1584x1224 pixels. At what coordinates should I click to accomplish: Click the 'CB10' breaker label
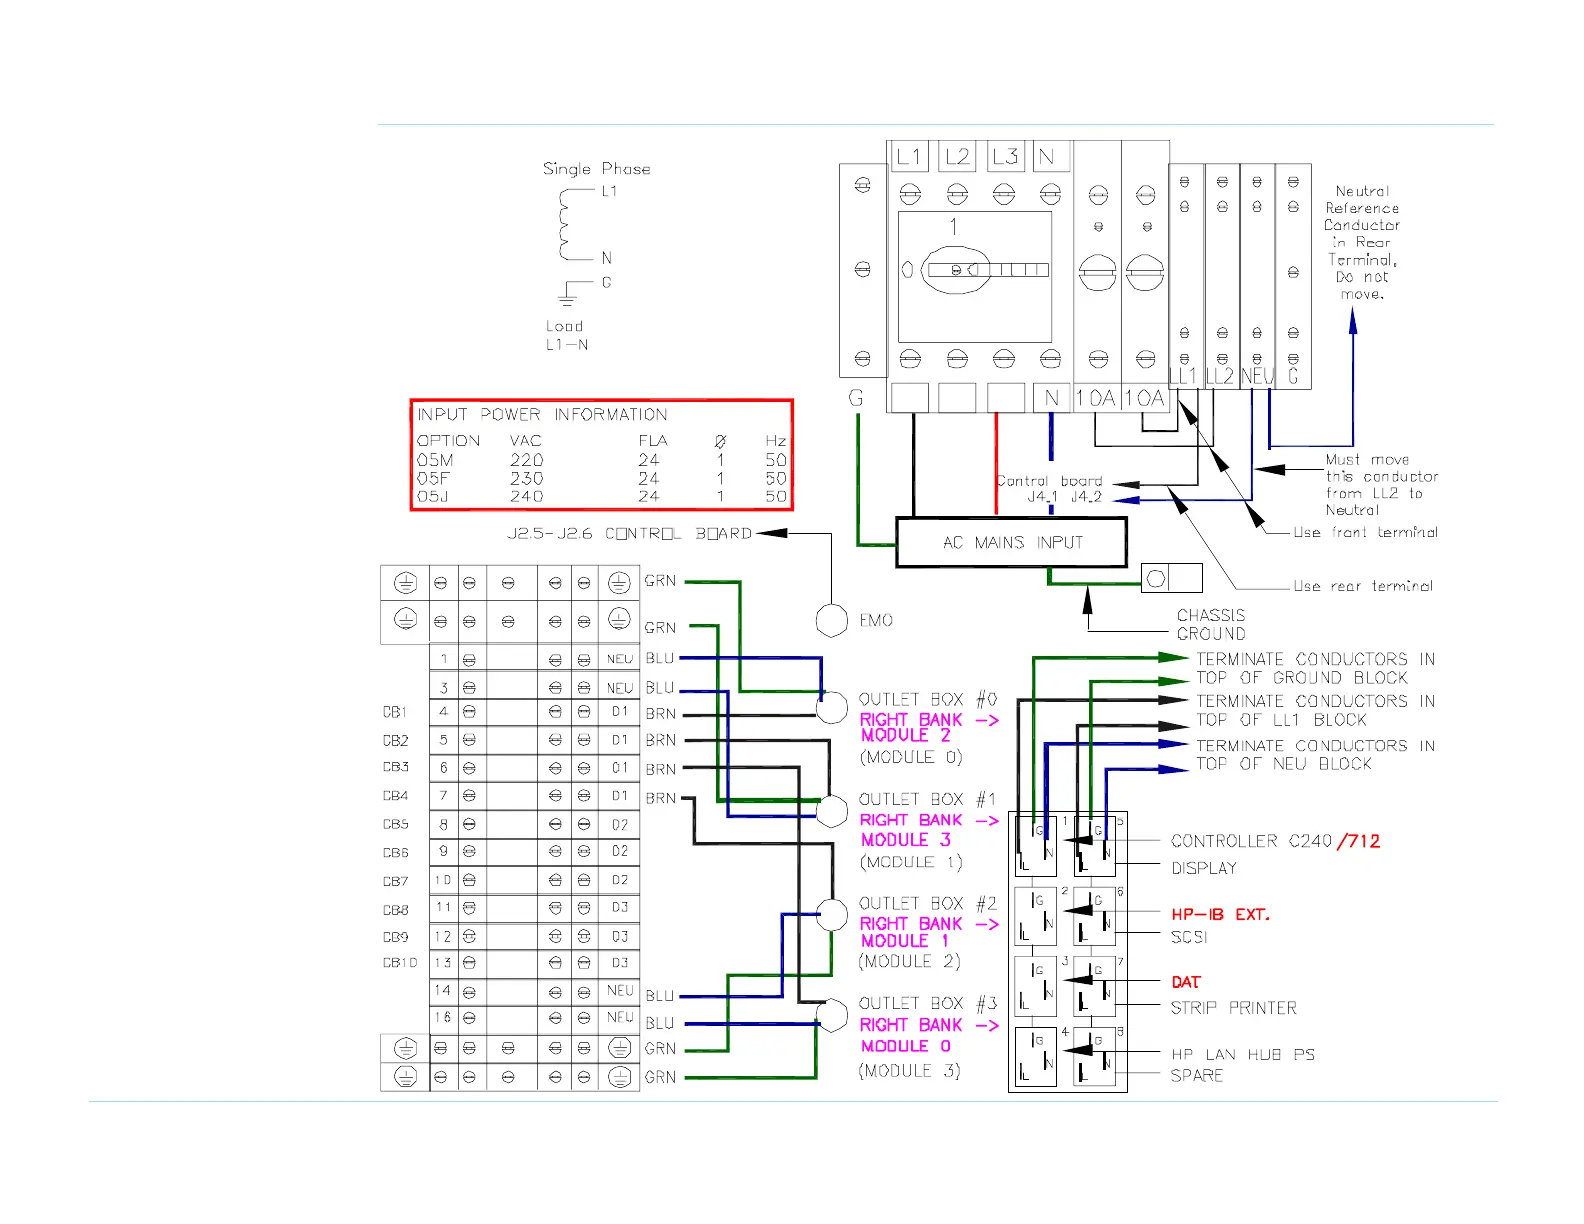pos(400,963)
